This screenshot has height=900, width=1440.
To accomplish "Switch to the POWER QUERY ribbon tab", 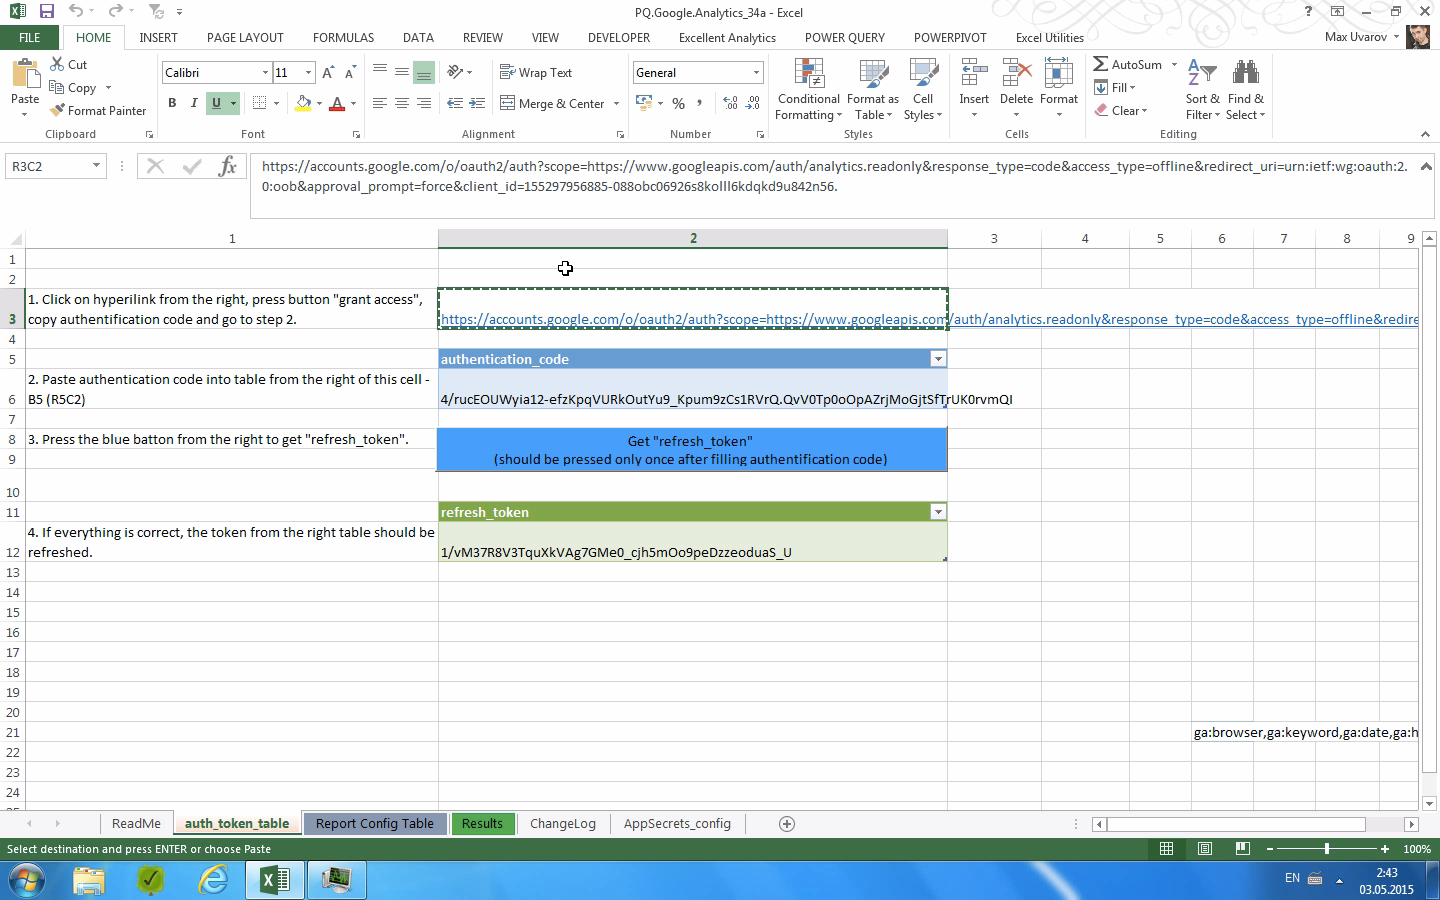I will (x=845, y=38).
